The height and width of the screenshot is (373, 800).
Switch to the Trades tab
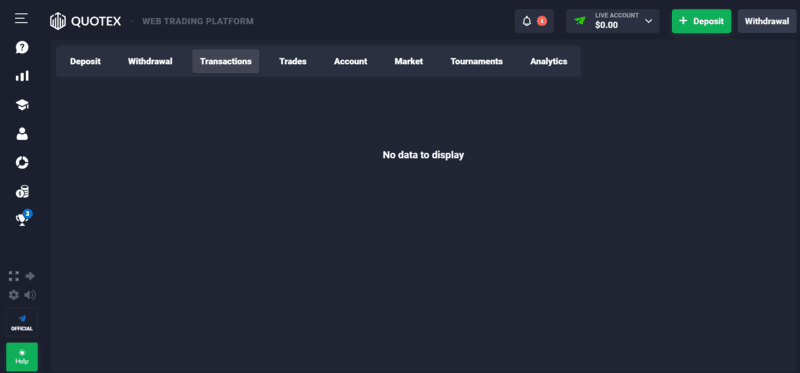coord(293,61)
